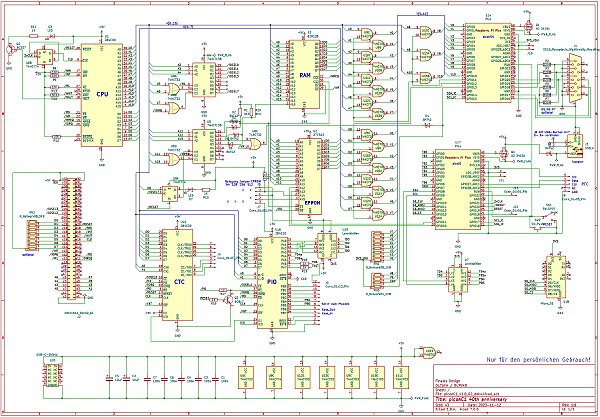Image resolution: width=600 pixels, height=417 pixels.
Task: Select the lower Raspberry Pi Pico module
Action: click(x=458, y=189)
